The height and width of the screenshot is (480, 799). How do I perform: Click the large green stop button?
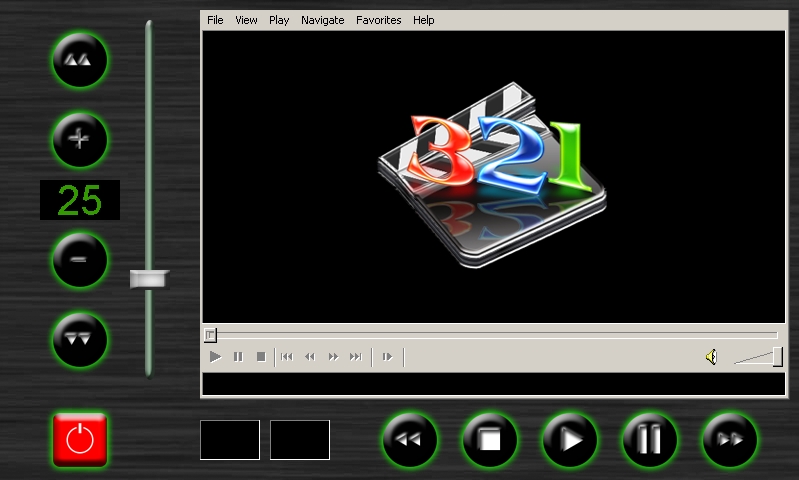click(x=489, y=440)
